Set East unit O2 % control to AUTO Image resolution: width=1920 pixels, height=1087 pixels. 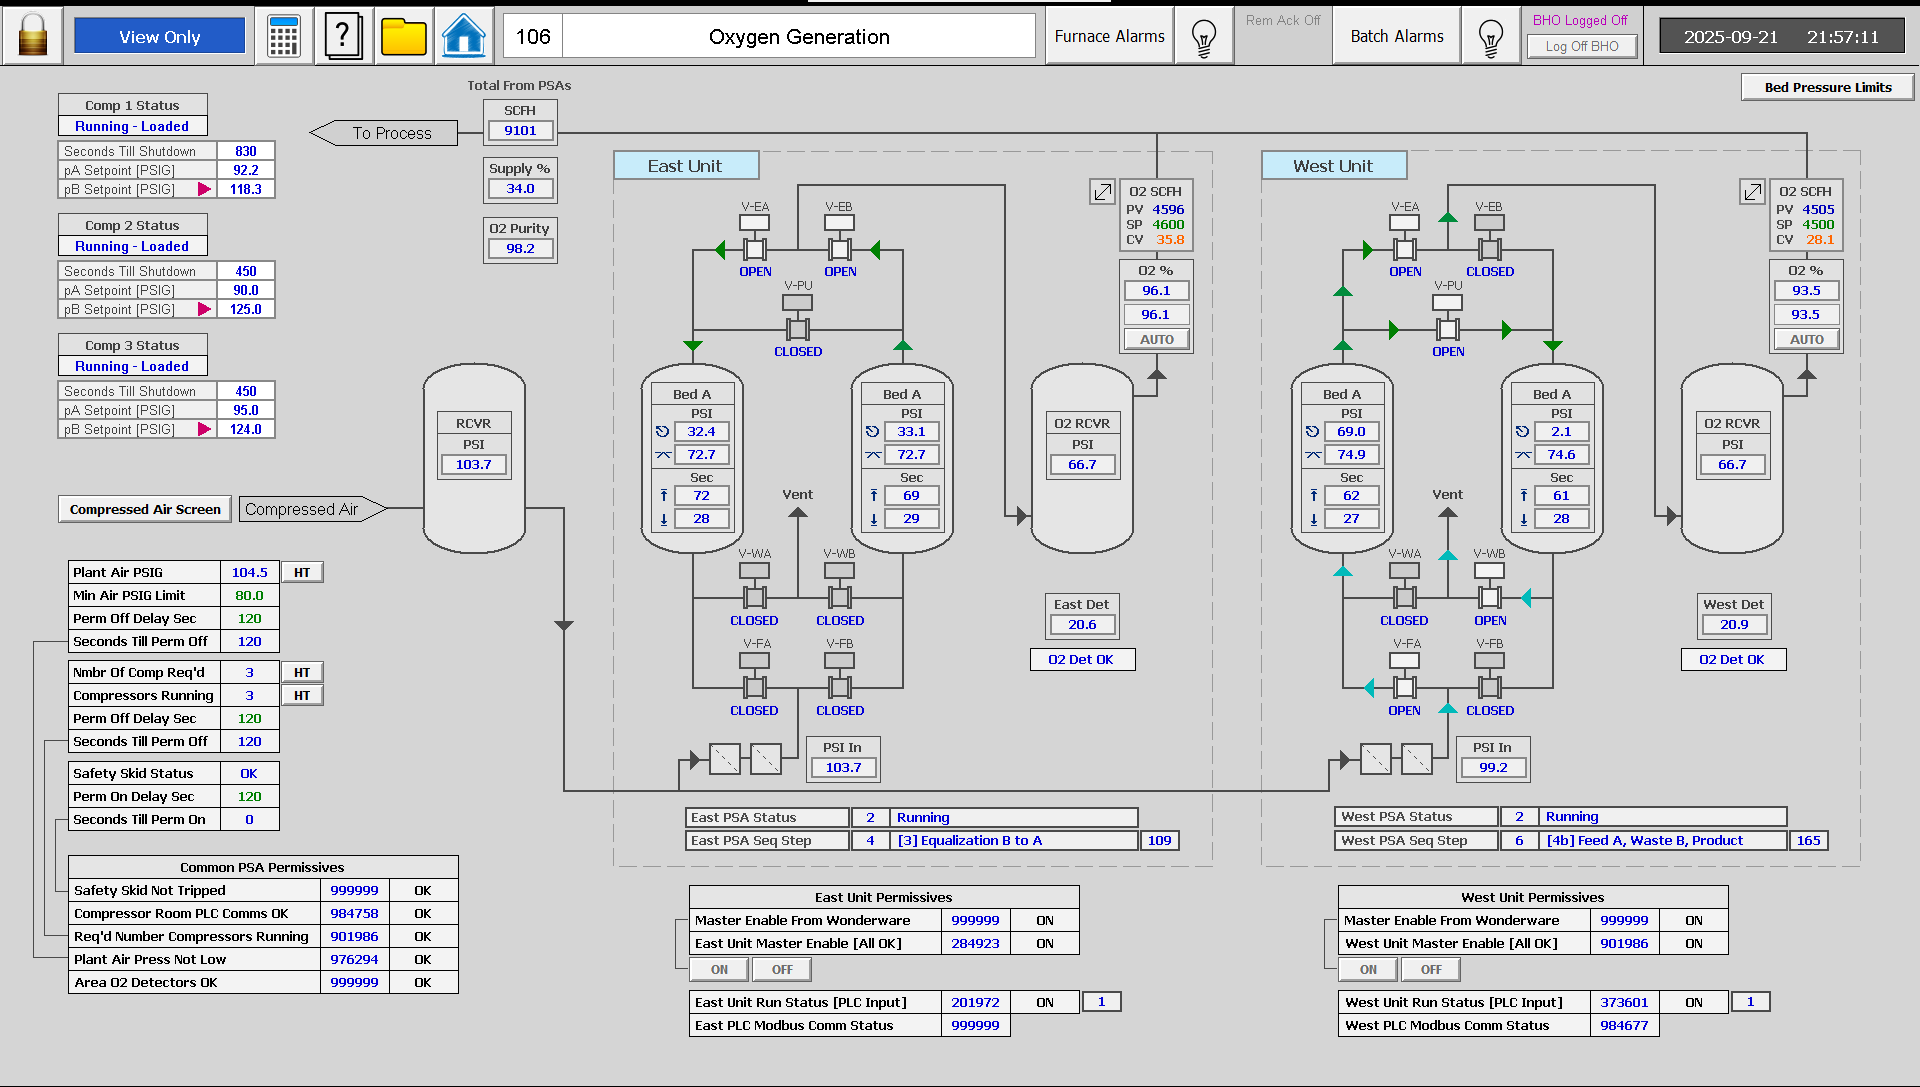click(x=1156, y=339)
